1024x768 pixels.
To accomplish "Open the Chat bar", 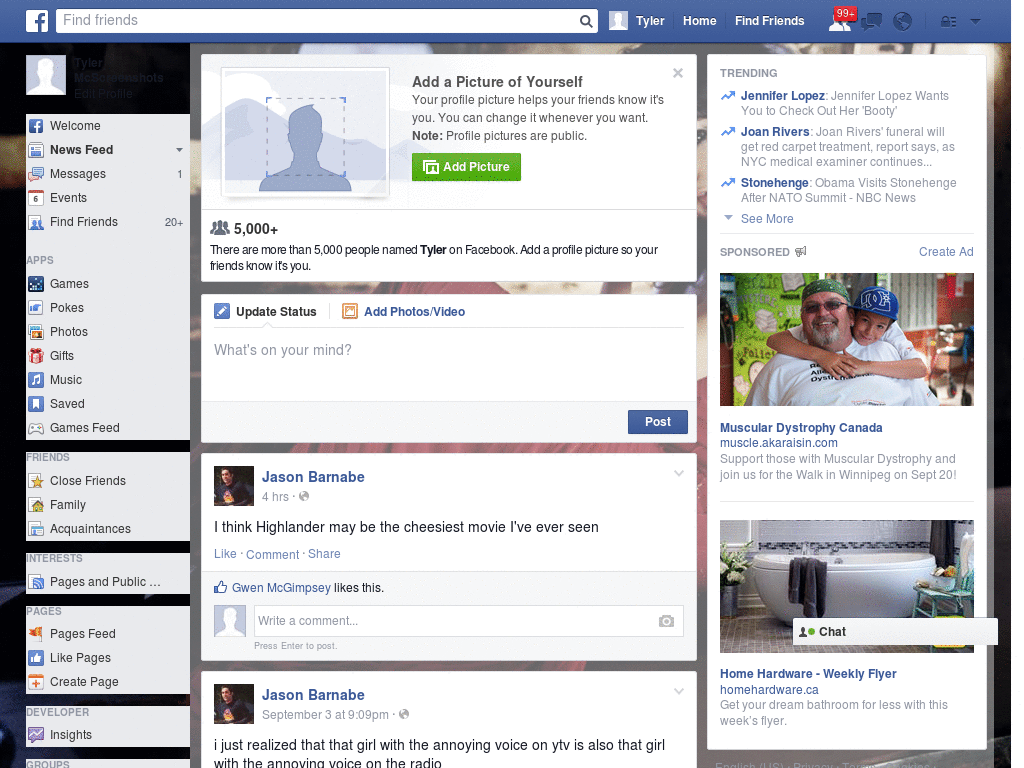I will tap(895, 632).
